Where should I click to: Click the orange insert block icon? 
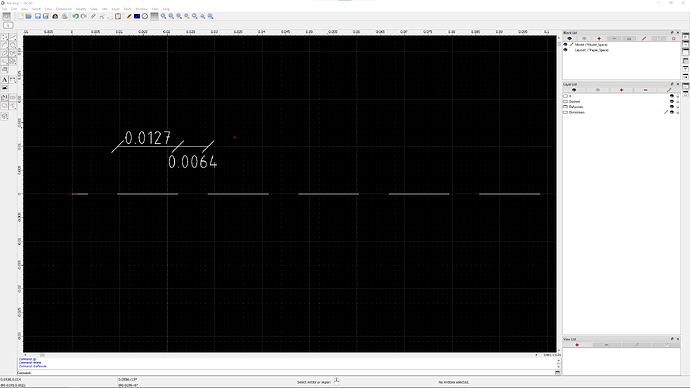(x=673, y=39)
